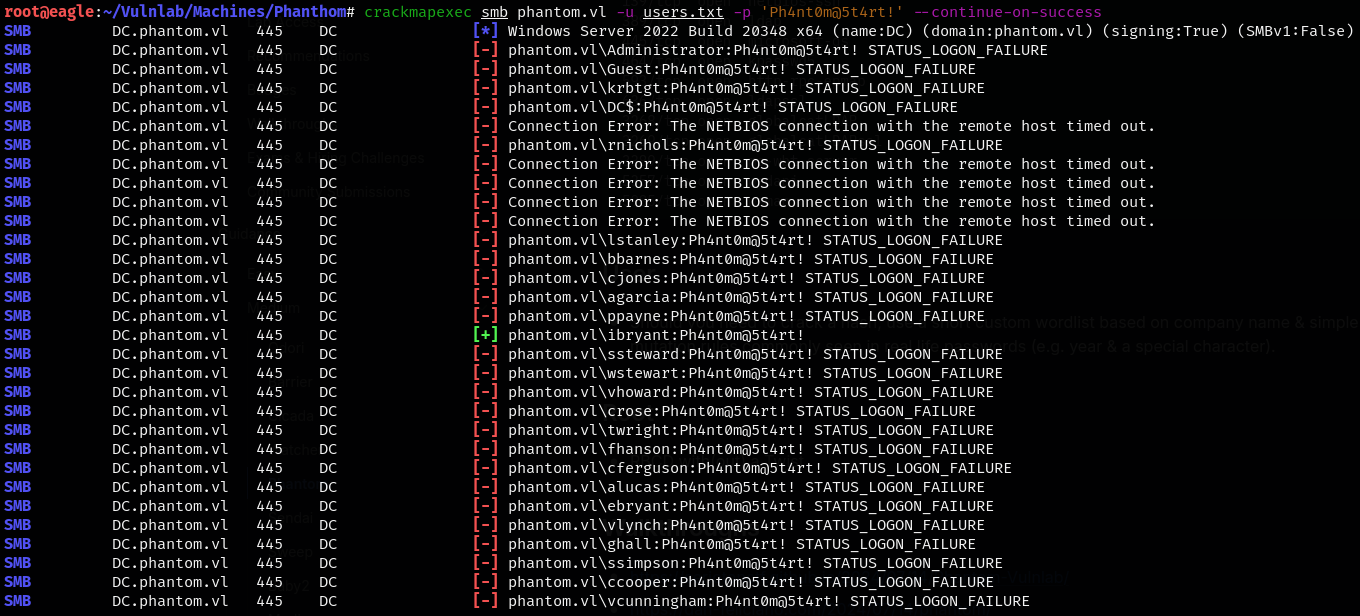1360x616 pixels.
Task: Click the red [-] marker beside cferguson entry
Action: point(485,468)
